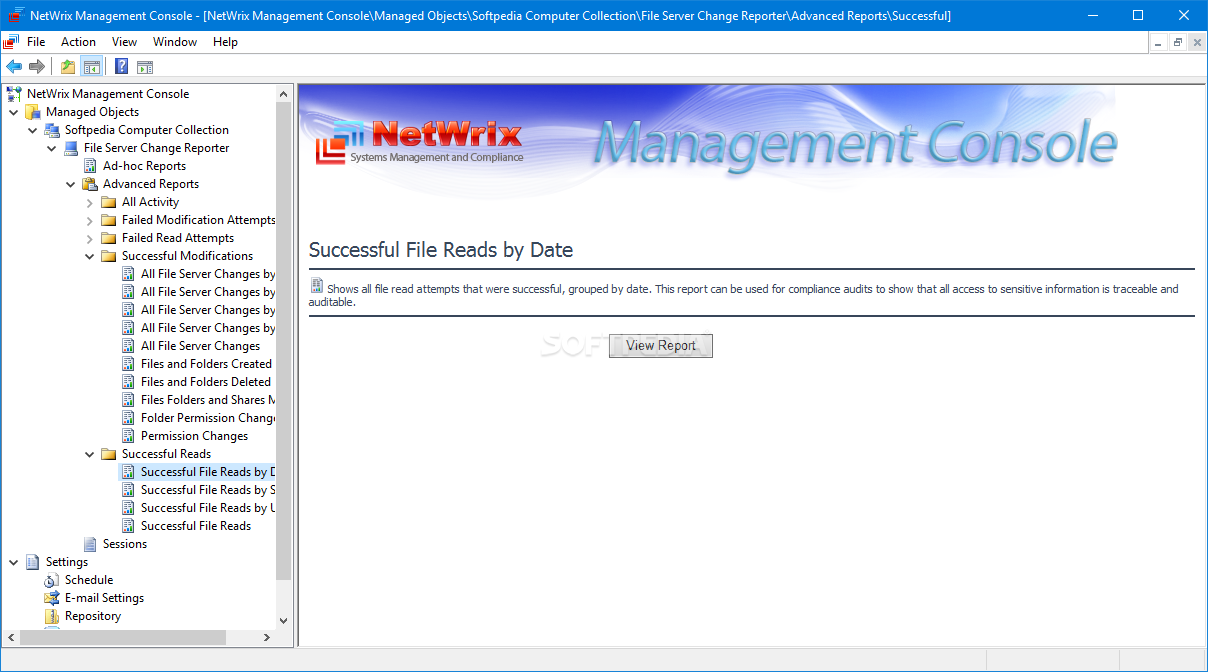Expand the Failed Read Attempts folder
1208x672 pixels.
(x=90, y=238)
